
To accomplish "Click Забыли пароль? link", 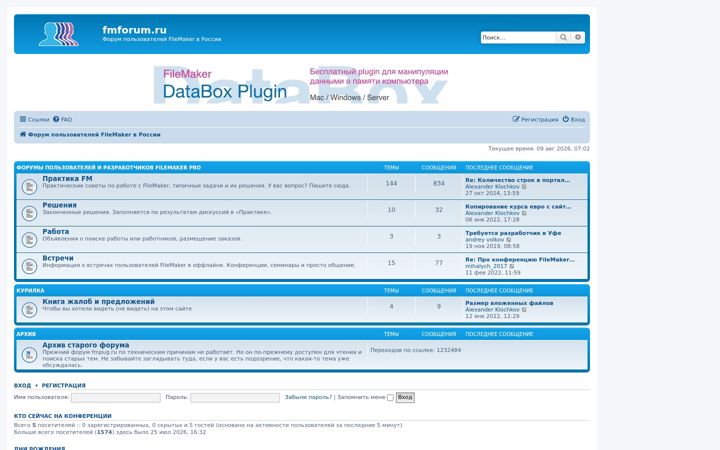I will click(308, 397).
